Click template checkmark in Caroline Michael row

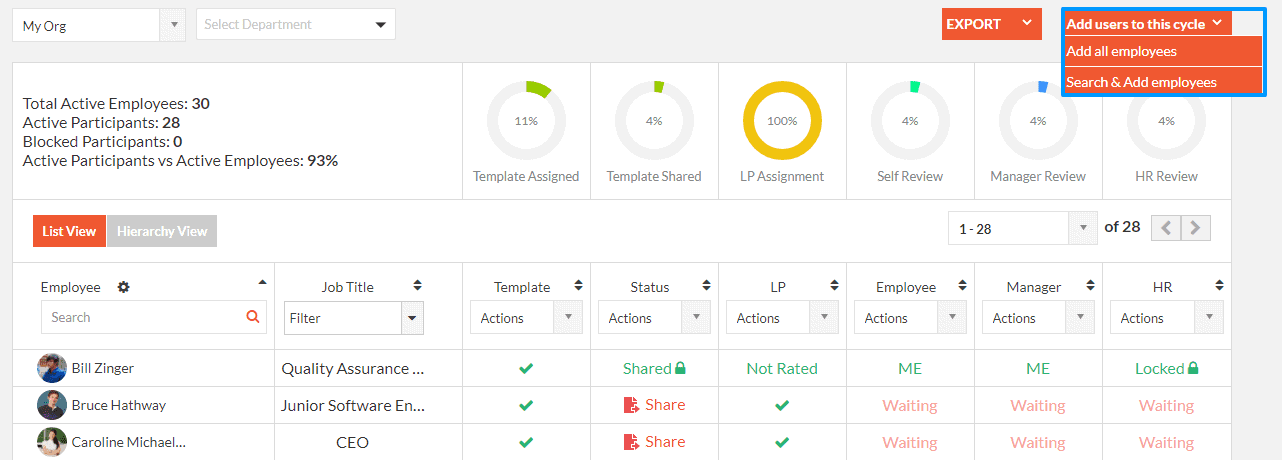(x=526, y=442)
